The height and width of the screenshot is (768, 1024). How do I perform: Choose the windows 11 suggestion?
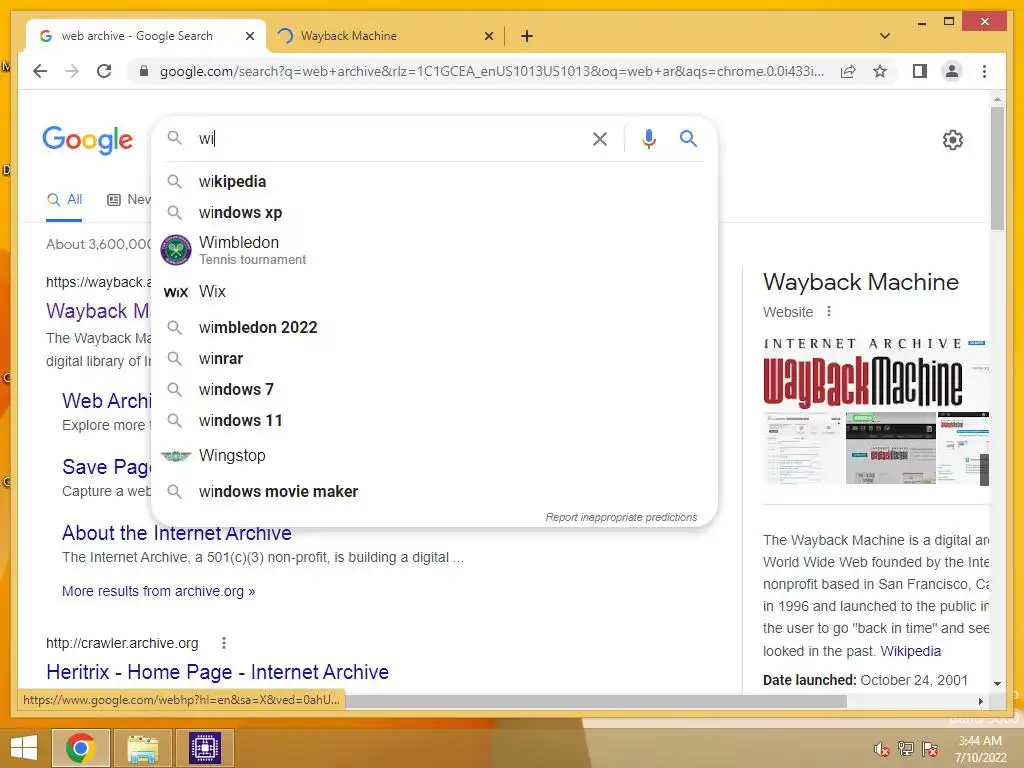coord(434,421)
